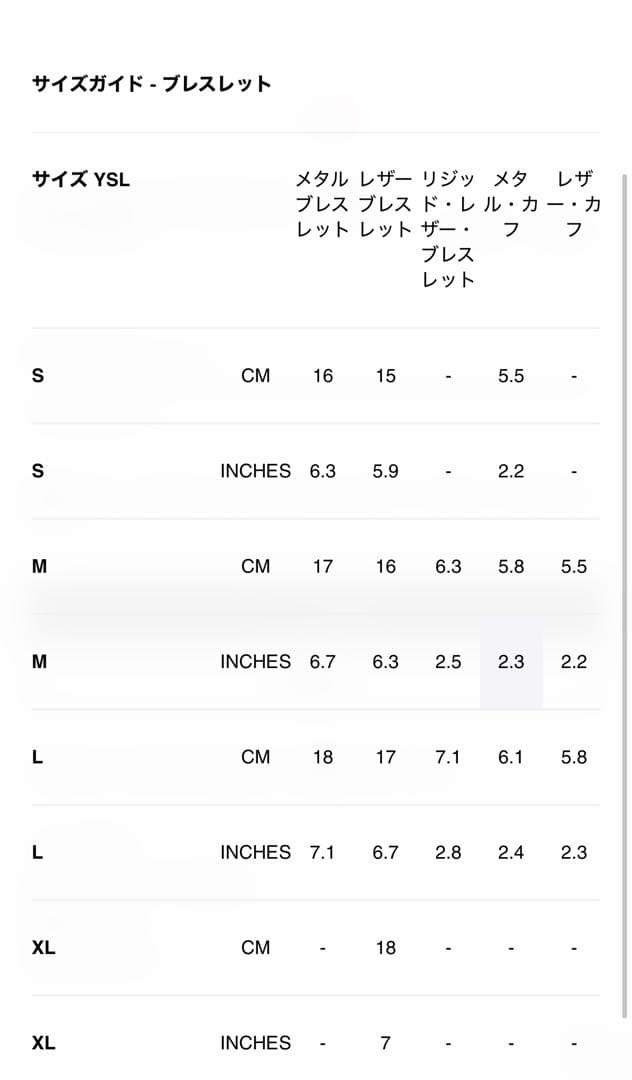
Task: Select the メタルブレスレット column header
Action: click(322, 204)
